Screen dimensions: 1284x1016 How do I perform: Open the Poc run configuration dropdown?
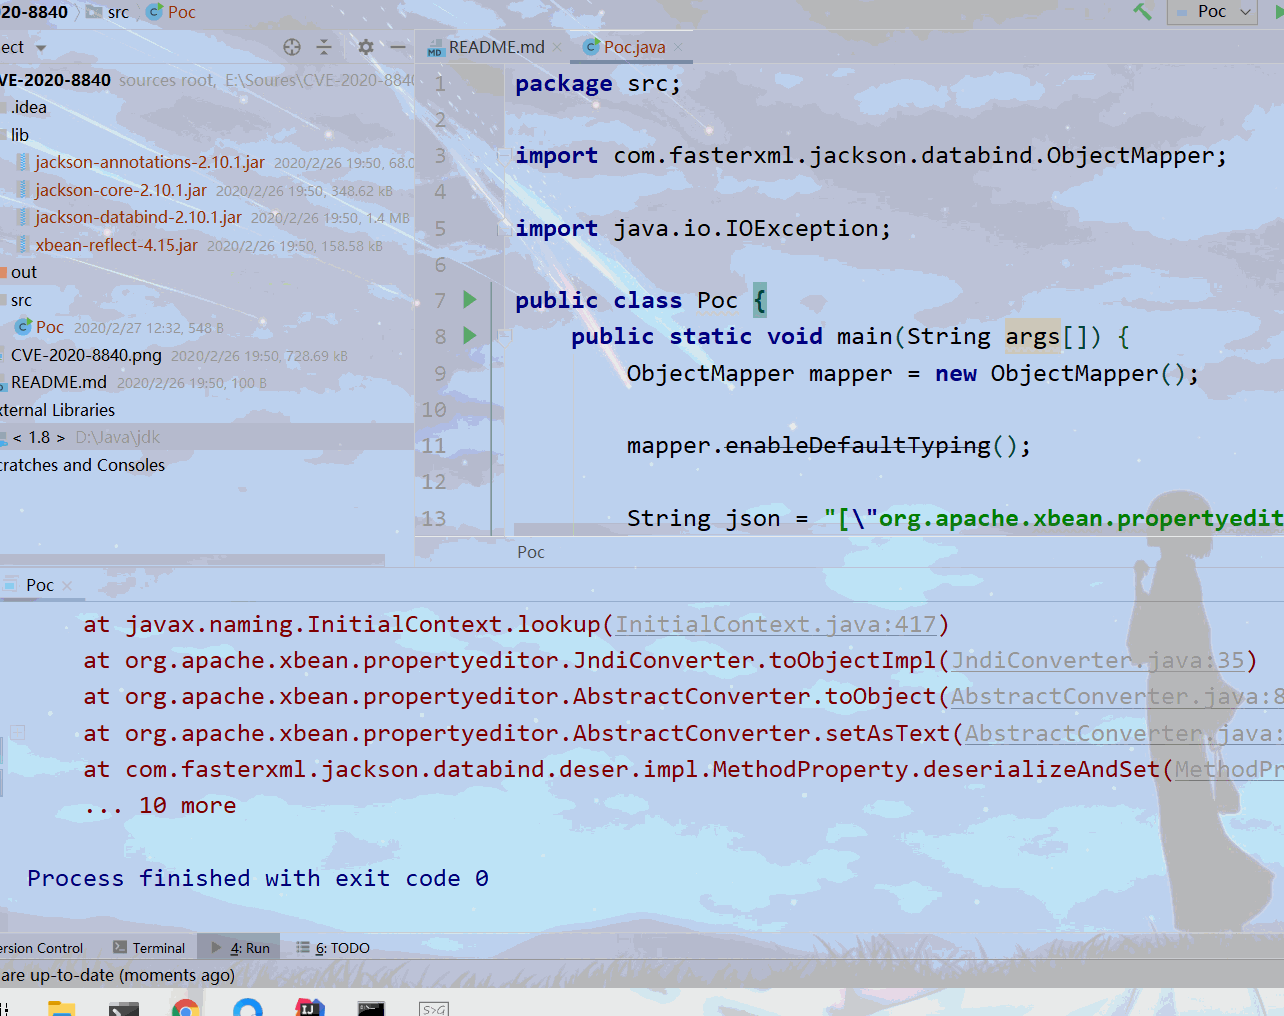click(x=1212, y=12)
